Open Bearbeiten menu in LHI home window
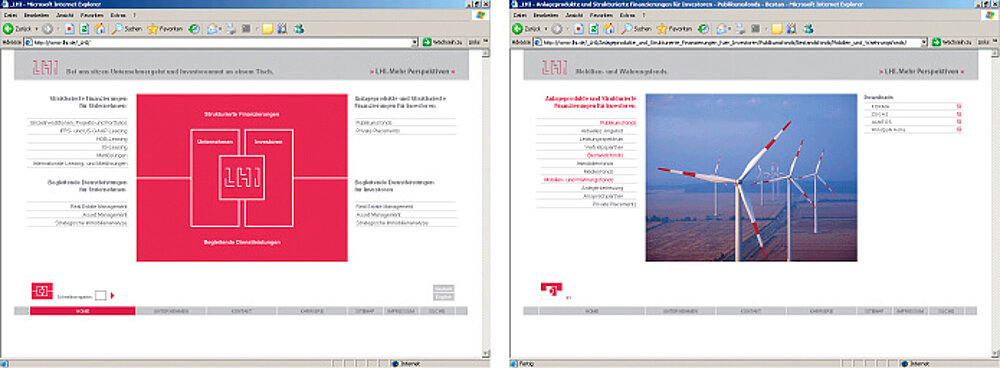 coord(35,14)
